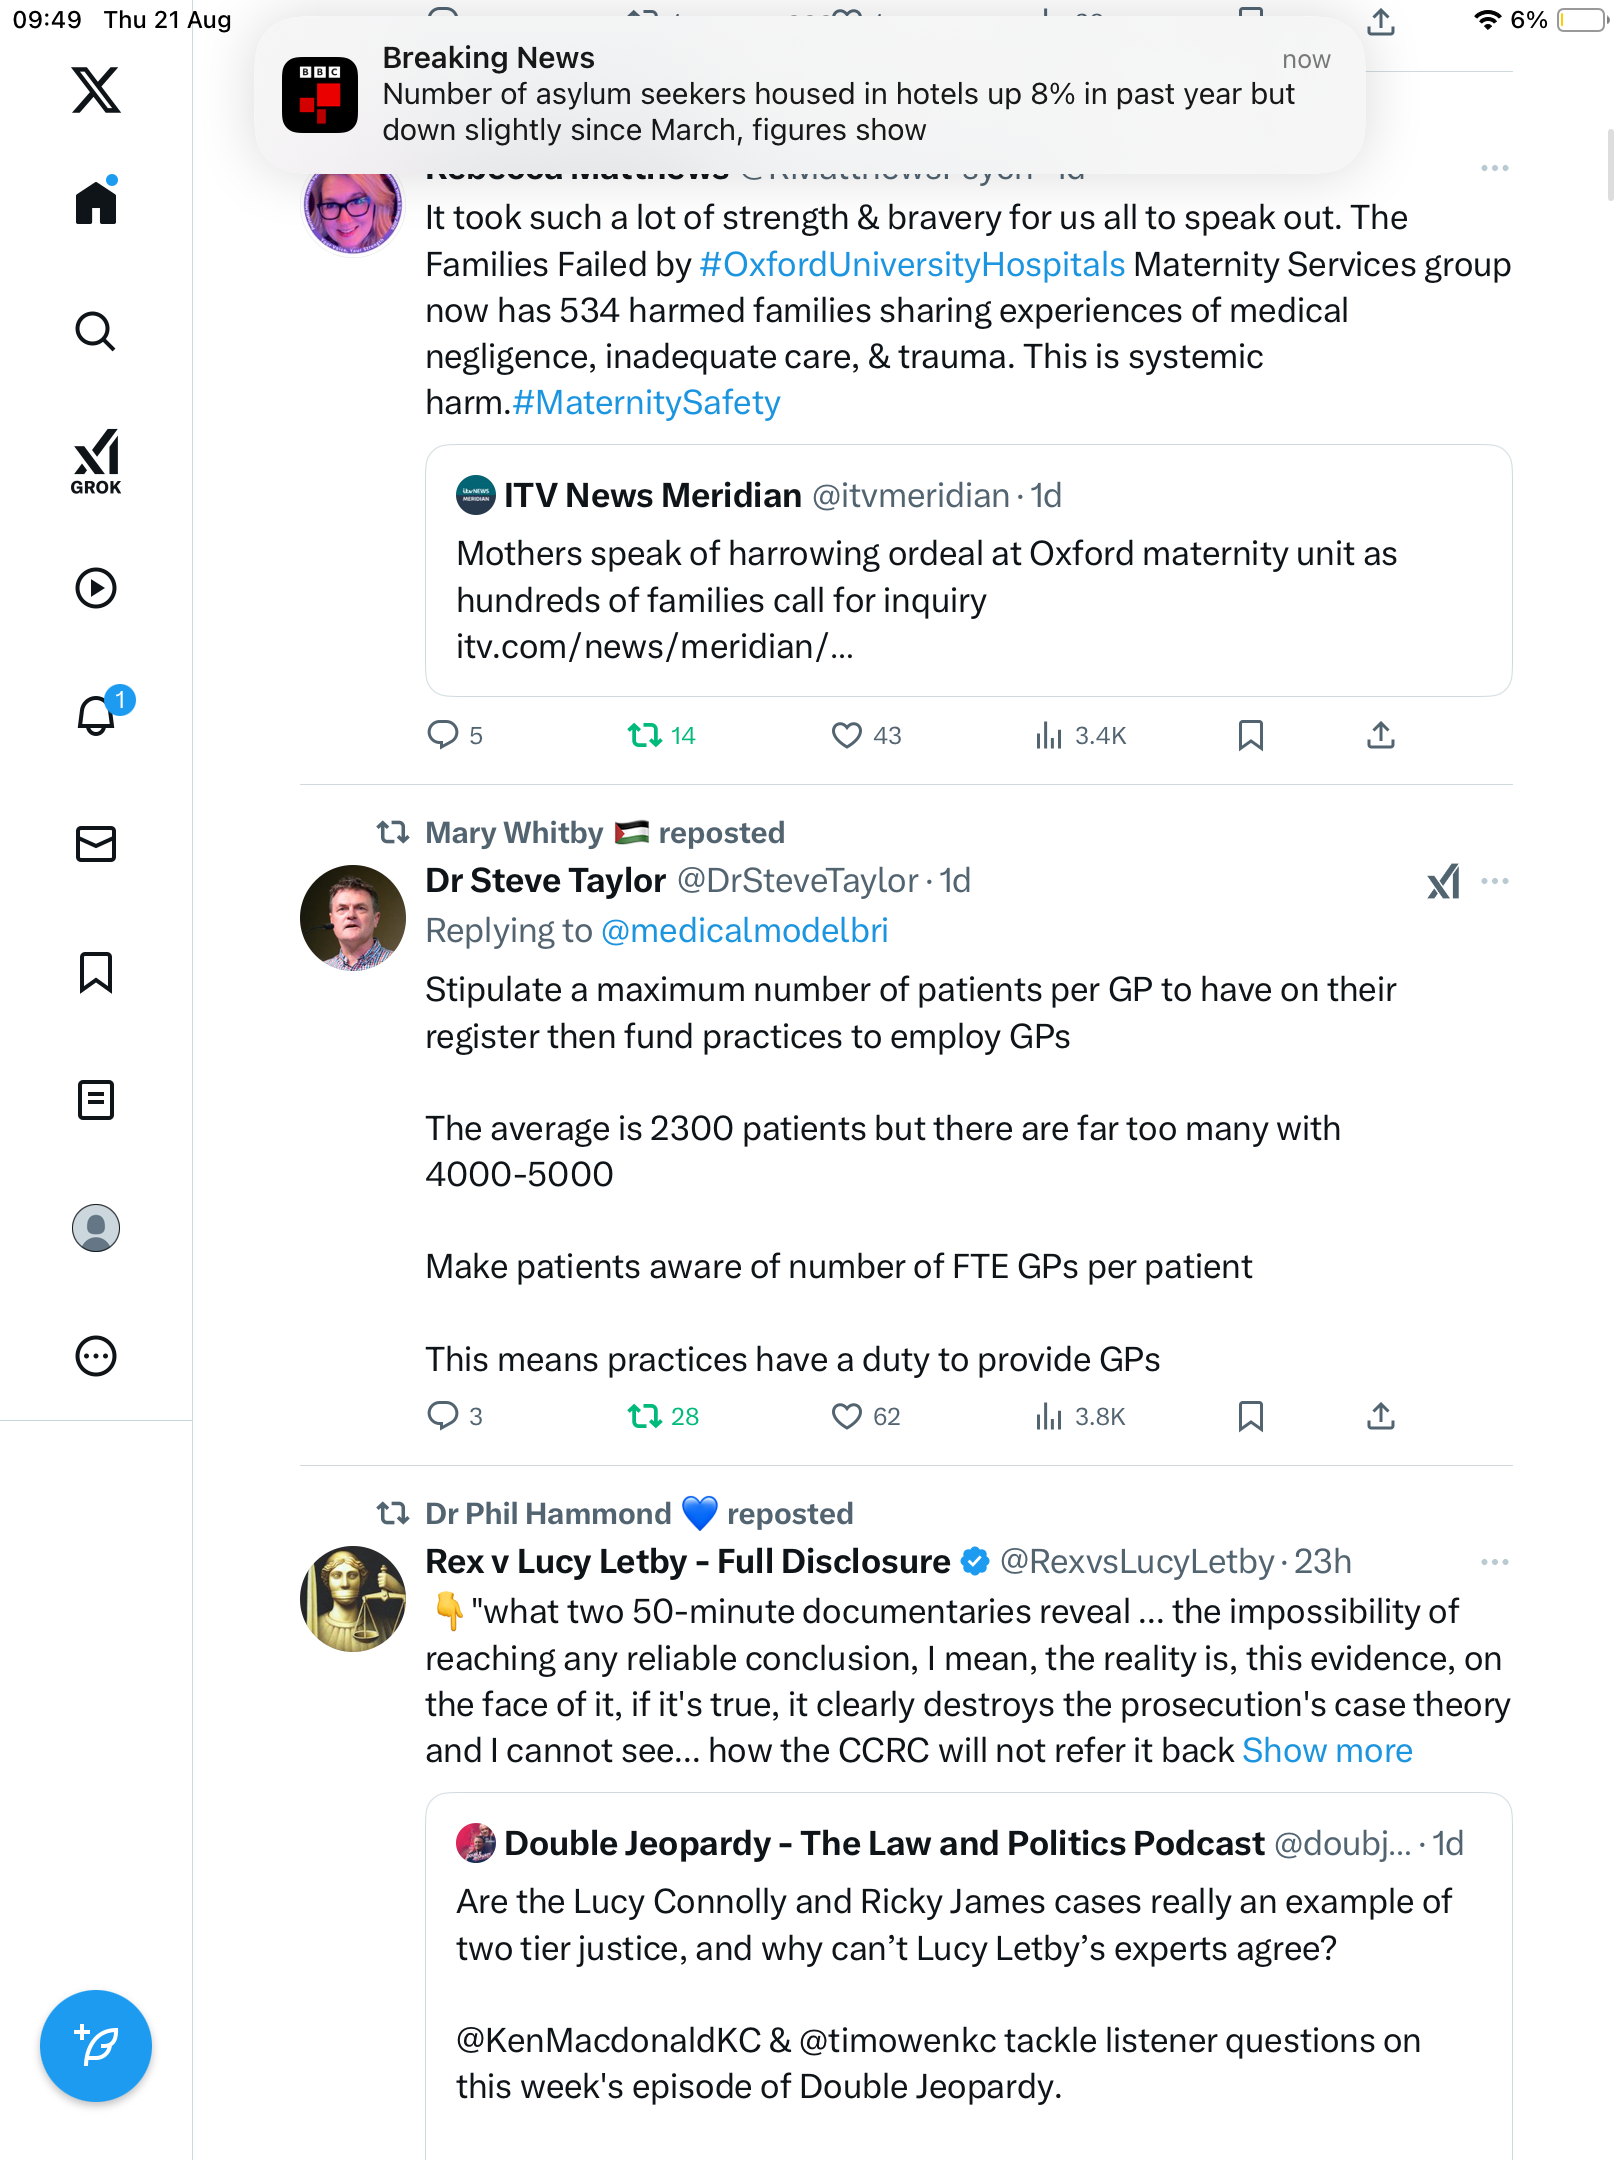This screenshot has width=1620, height=2160.
Task: Expand the sidebar More menu
Action: tap(96, 1356)
